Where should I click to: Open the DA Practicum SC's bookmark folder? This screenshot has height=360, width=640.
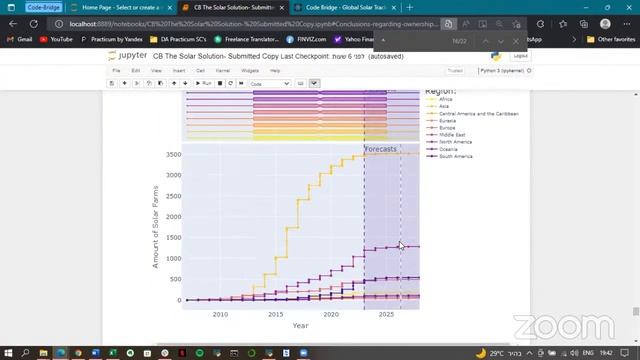pyautogui.click(x=178, y=40)
